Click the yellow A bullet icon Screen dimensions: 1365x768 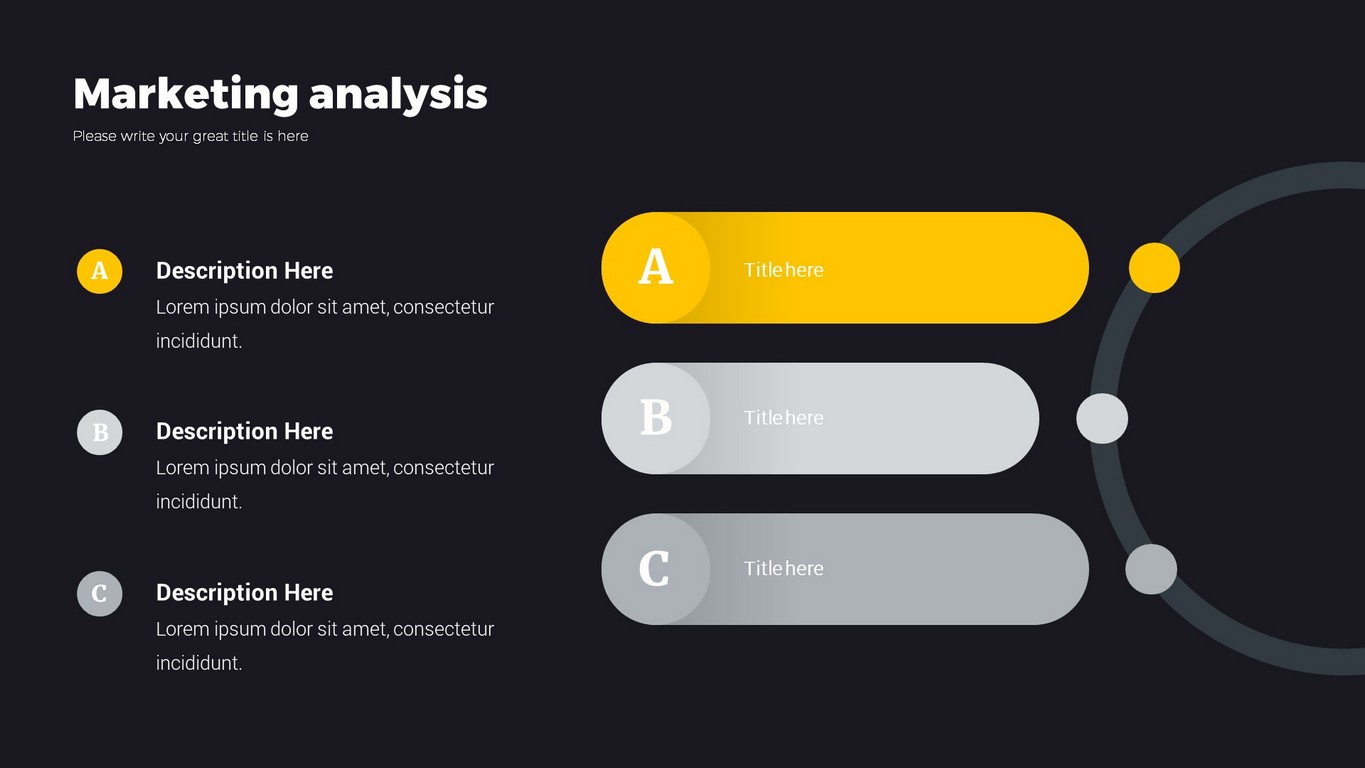coord(100,271)
